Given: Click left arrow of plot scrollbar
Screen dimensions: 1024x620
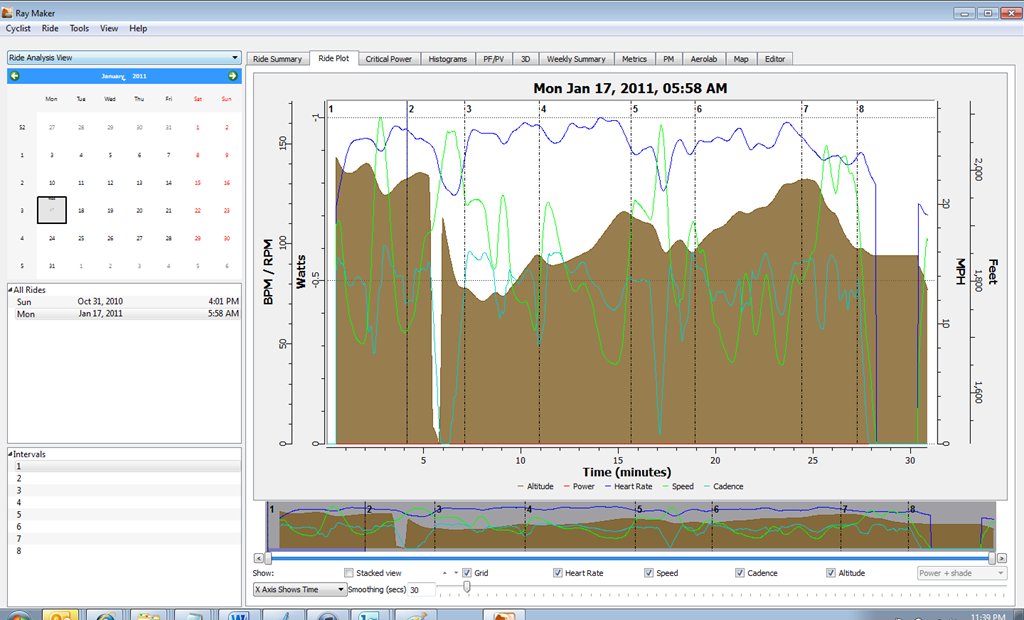Looking at the screenshot, I should coord(259,558).
